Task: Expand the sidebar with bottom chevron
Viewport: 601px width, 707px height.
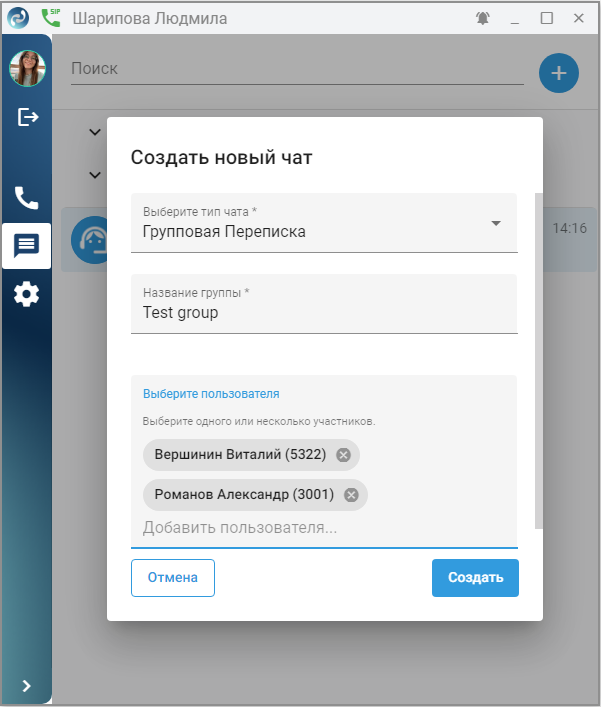Action: point(27,686)
